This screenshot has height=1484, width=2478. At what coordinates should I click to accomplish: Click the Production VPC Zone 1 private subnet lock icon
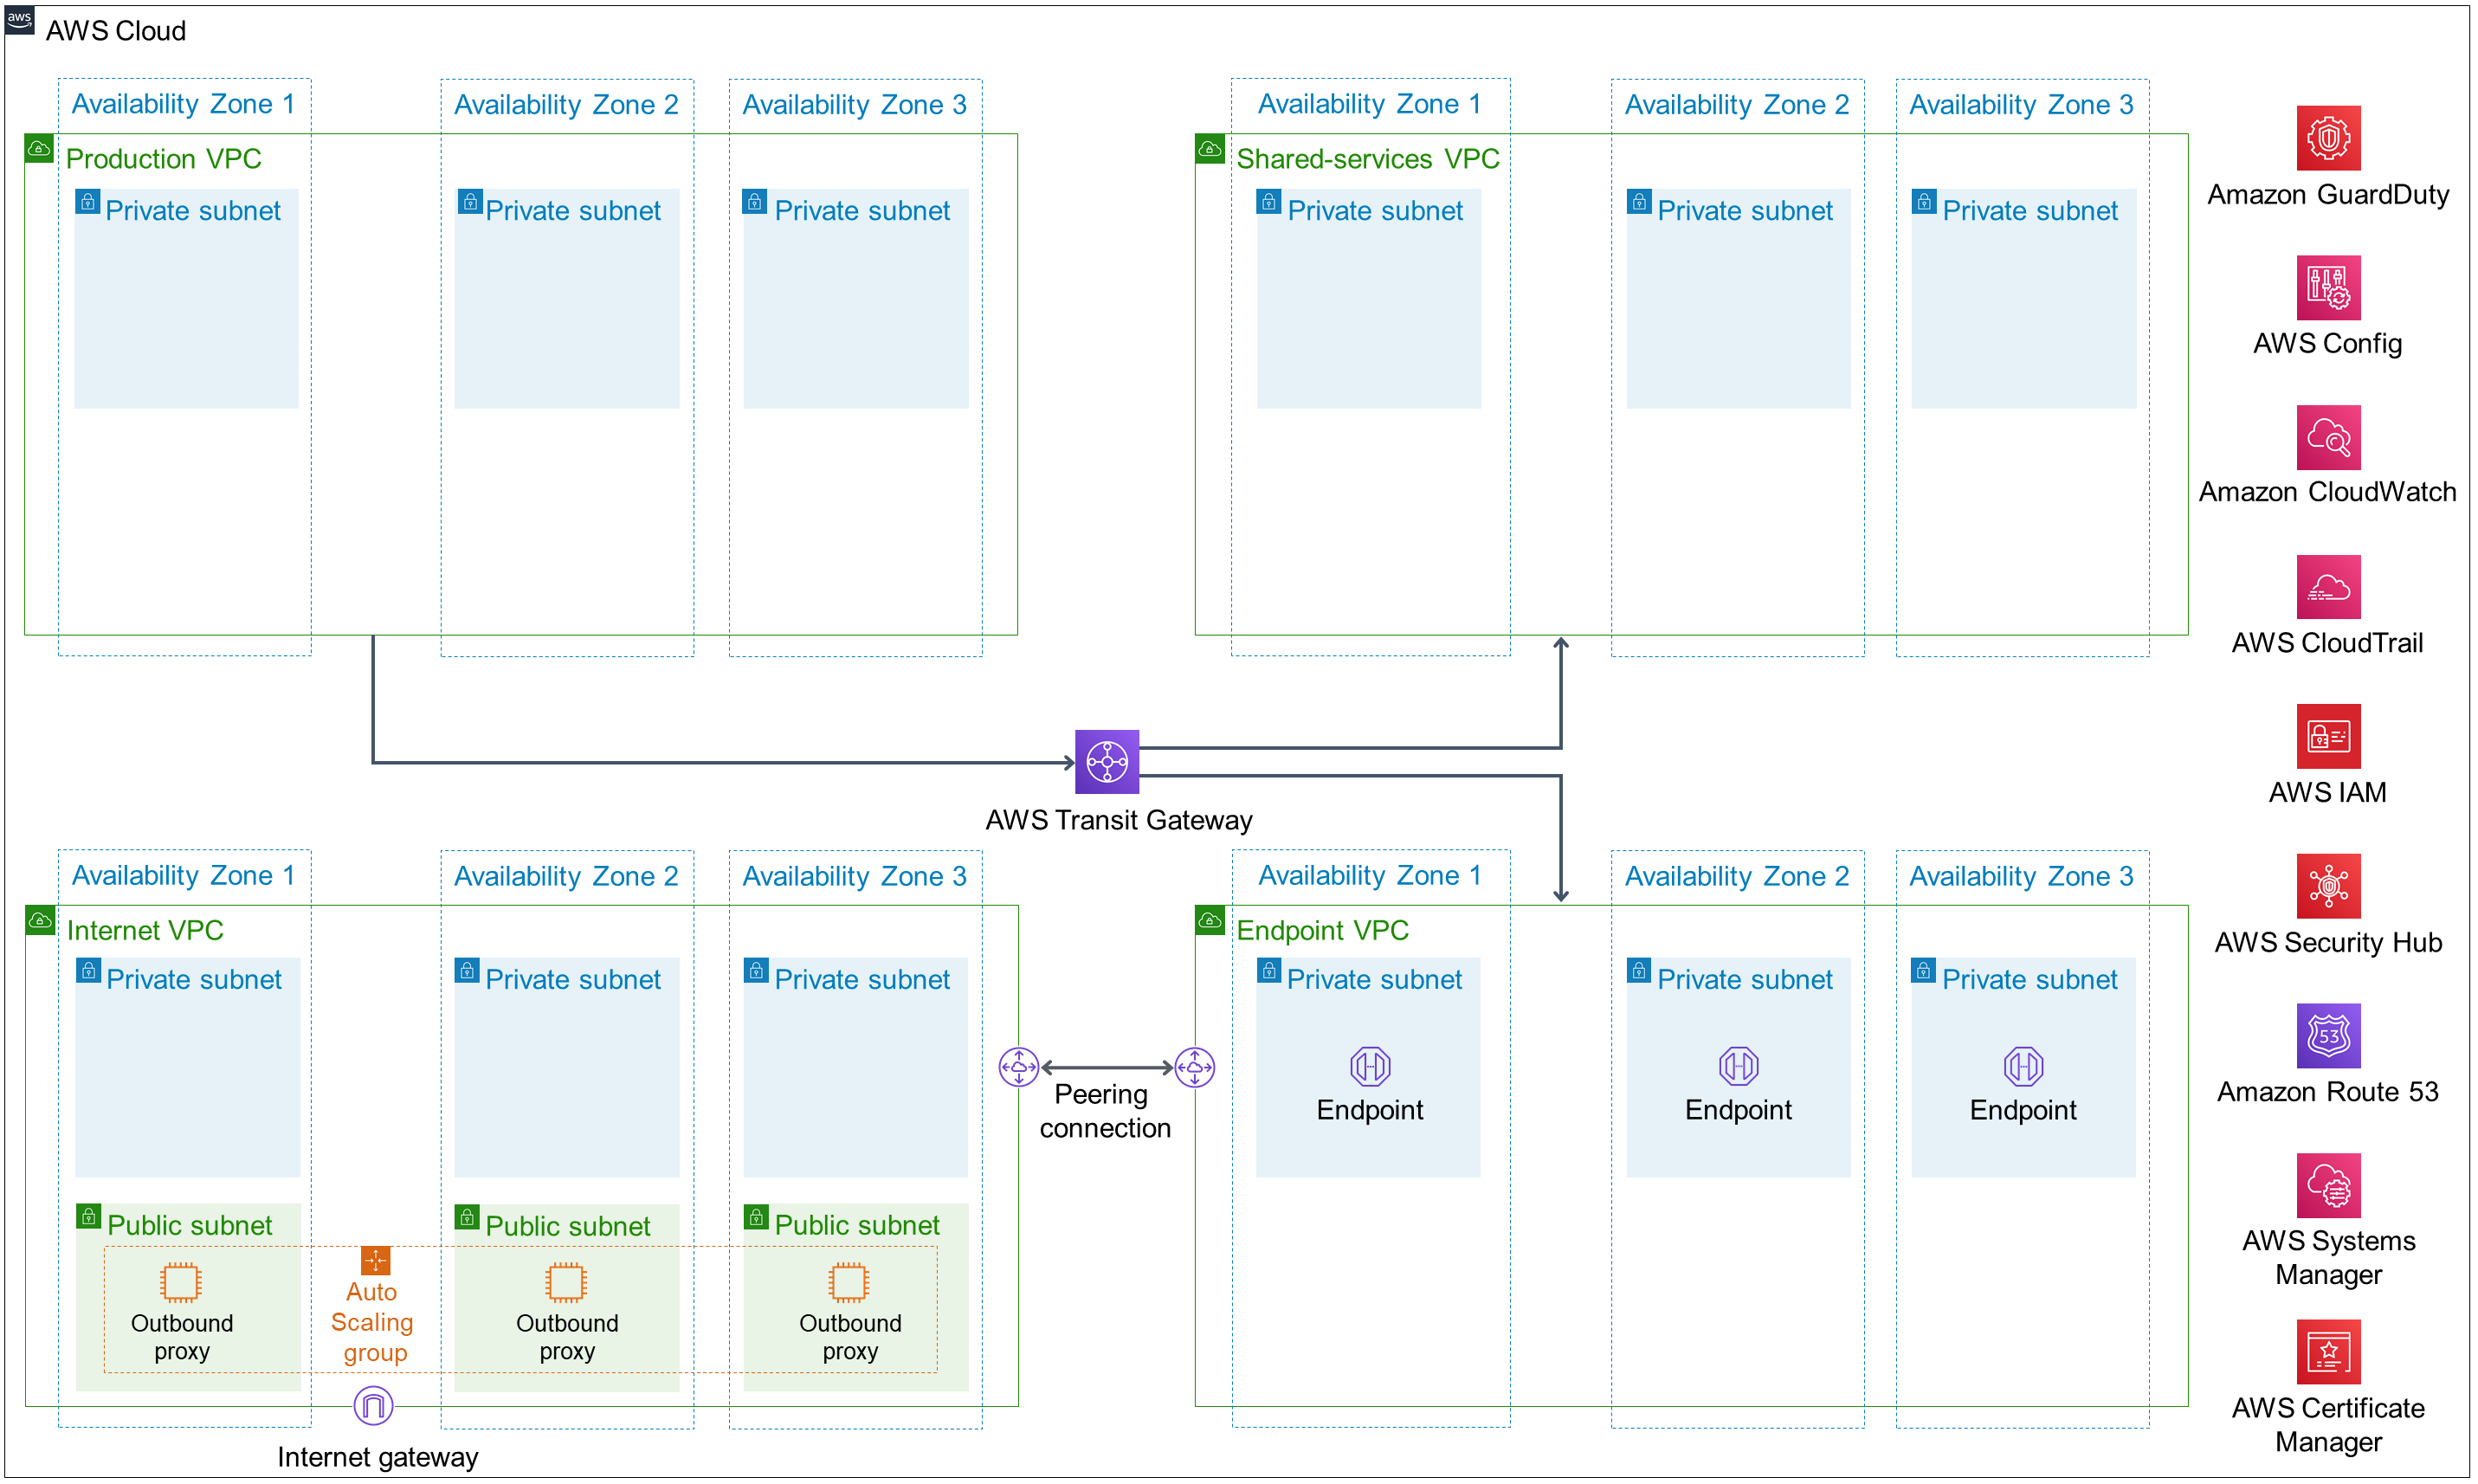87,202
